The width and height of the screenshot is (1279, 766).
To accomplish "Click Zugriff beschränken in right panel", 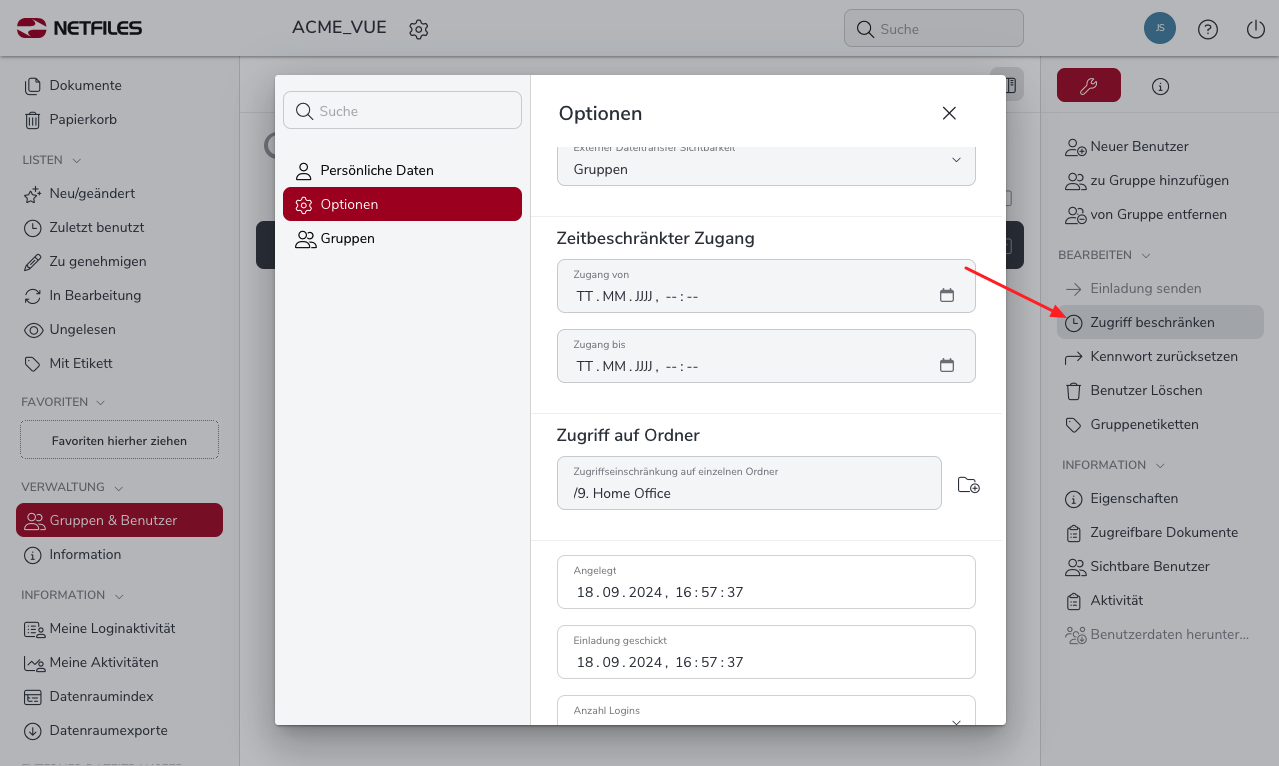I will coord(1152,322).
